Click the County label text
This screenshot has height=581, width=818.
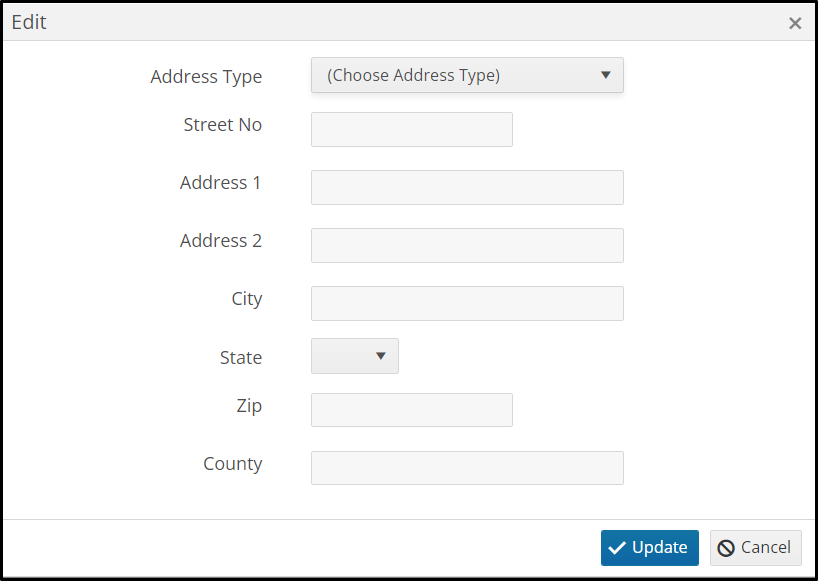pyautogui.click(x=233, y=464)
